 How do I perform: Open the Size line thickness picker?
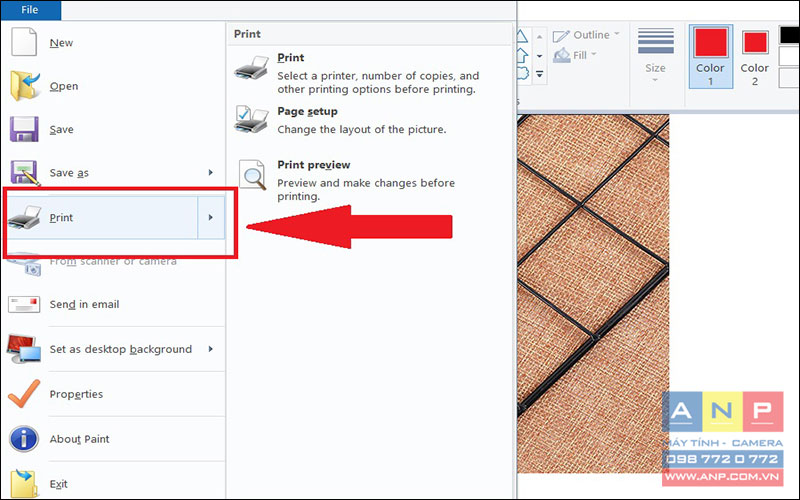655,55
